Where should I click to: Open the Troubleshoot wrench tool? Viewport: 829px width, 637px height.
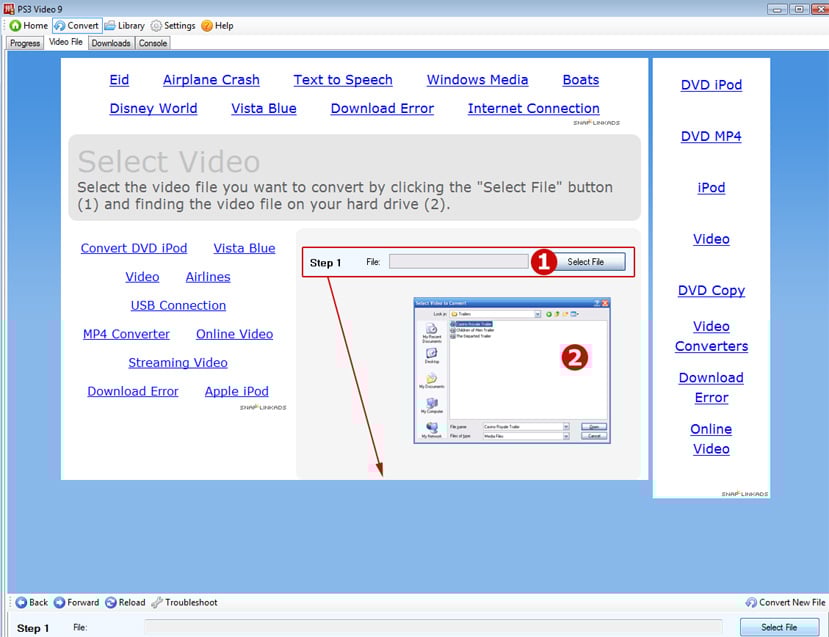pyautogui.click(x=157, y=603)
